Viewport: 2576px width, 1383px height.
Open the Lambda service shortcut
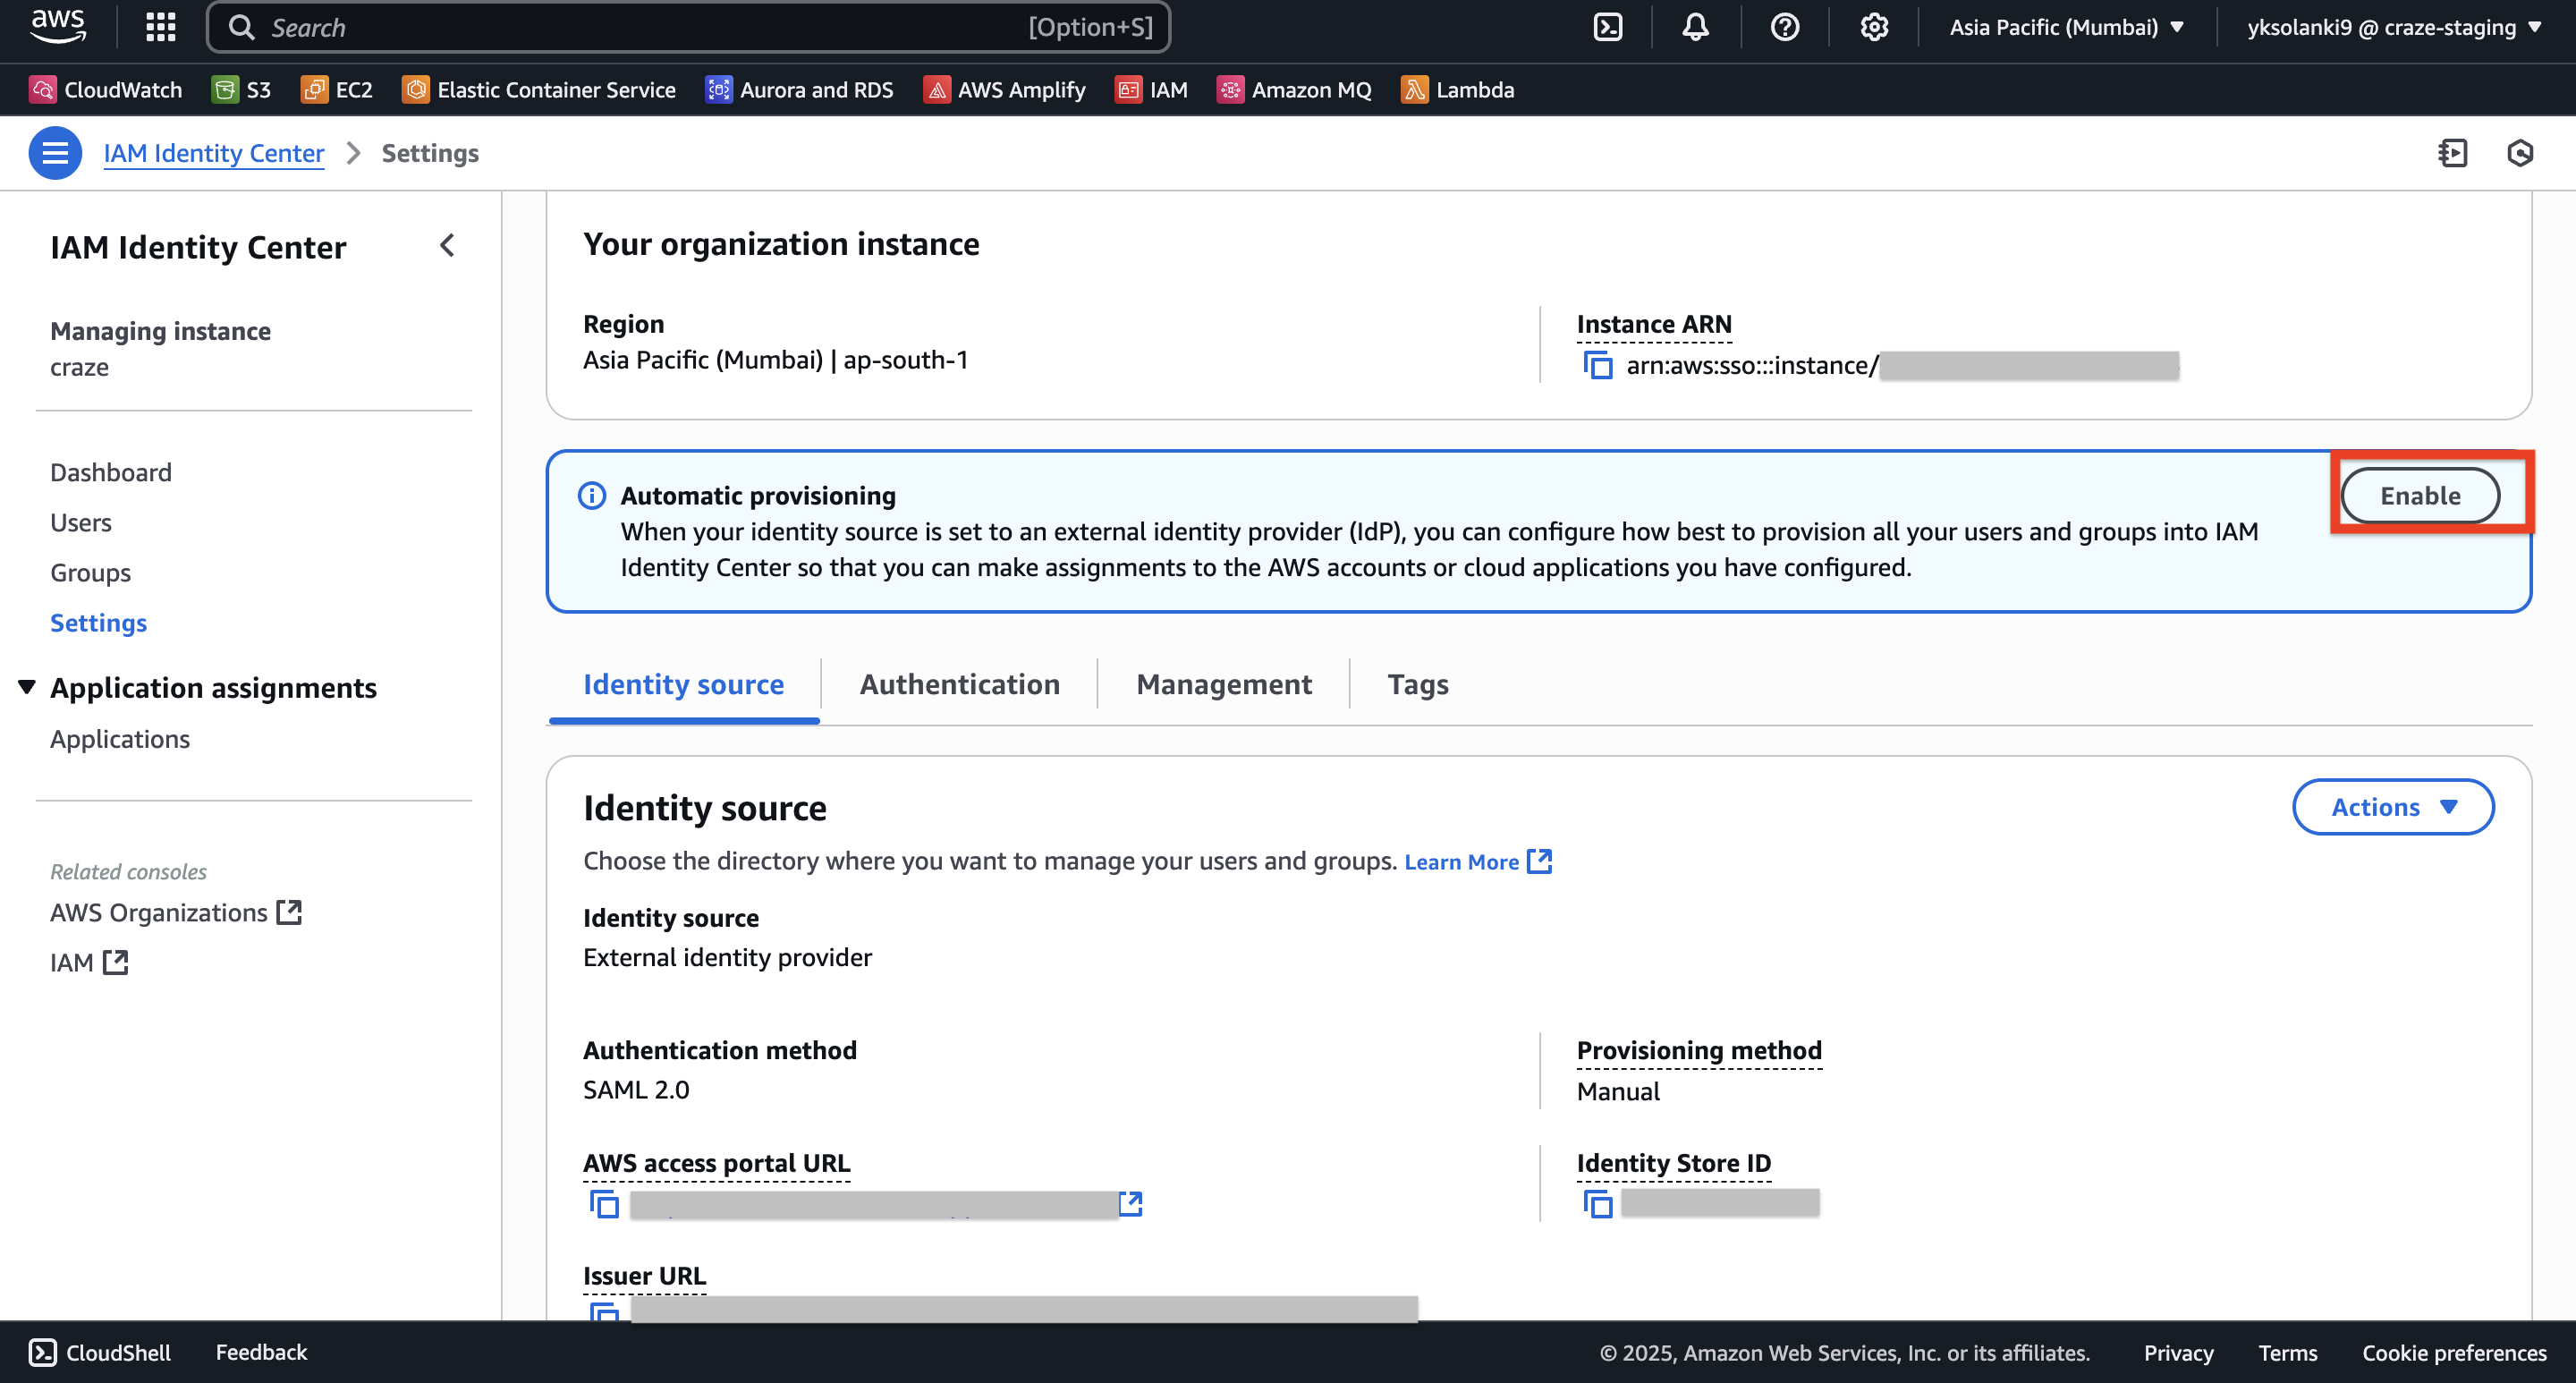pyautogui.click(x=1458, y=90)
